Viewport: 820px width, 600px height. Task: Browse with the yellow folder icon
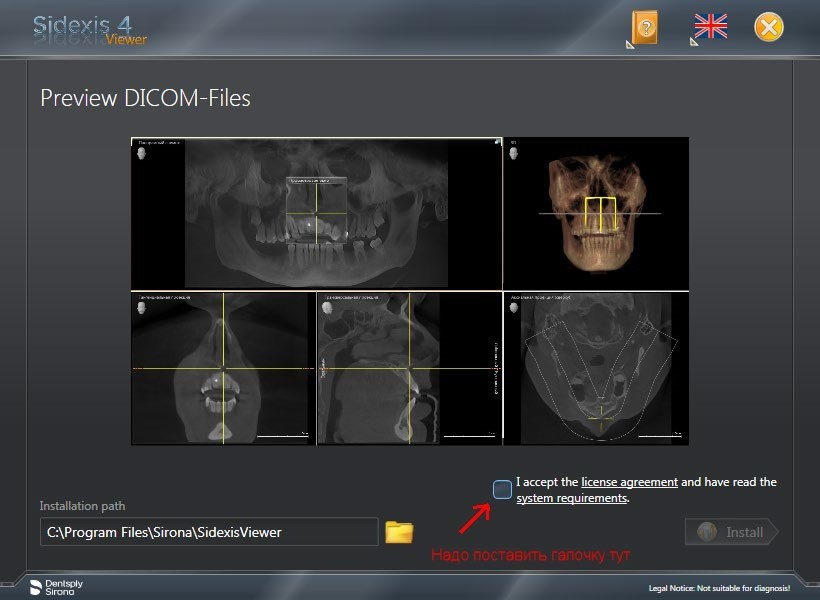pyautogui.click(x=399, y=532)
